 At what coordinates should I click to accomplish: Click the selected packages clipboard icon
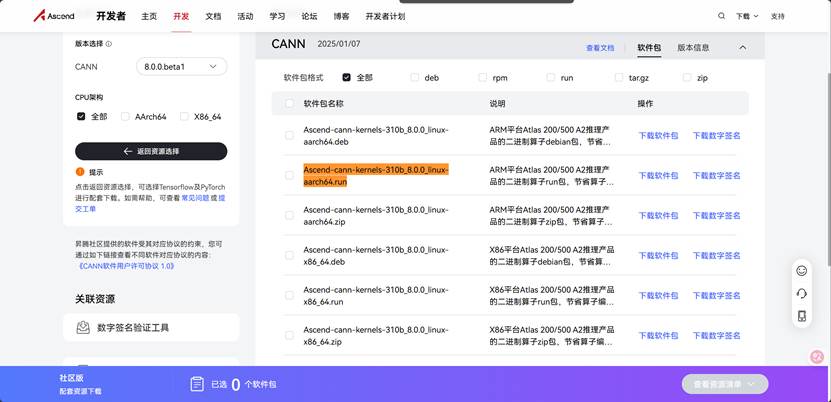(197, 385)
